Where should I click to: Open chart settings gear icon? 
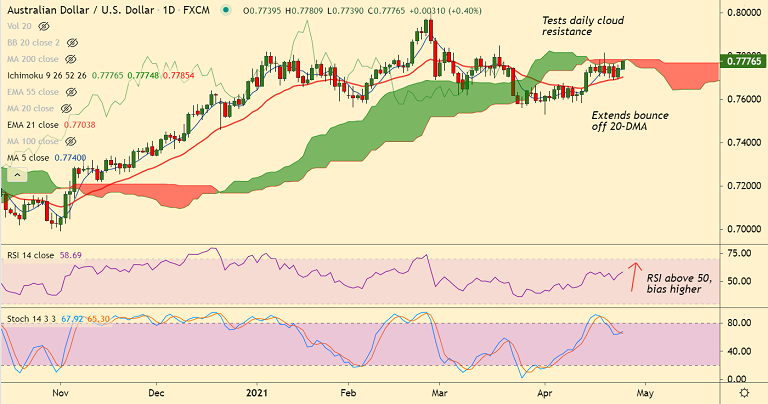[744, 393]
